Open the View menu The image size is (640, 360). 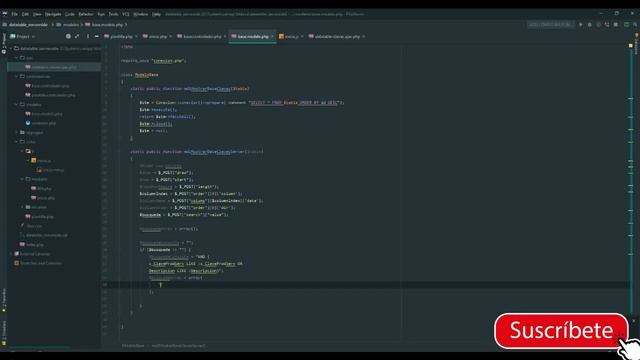click(x=37, y=14)
